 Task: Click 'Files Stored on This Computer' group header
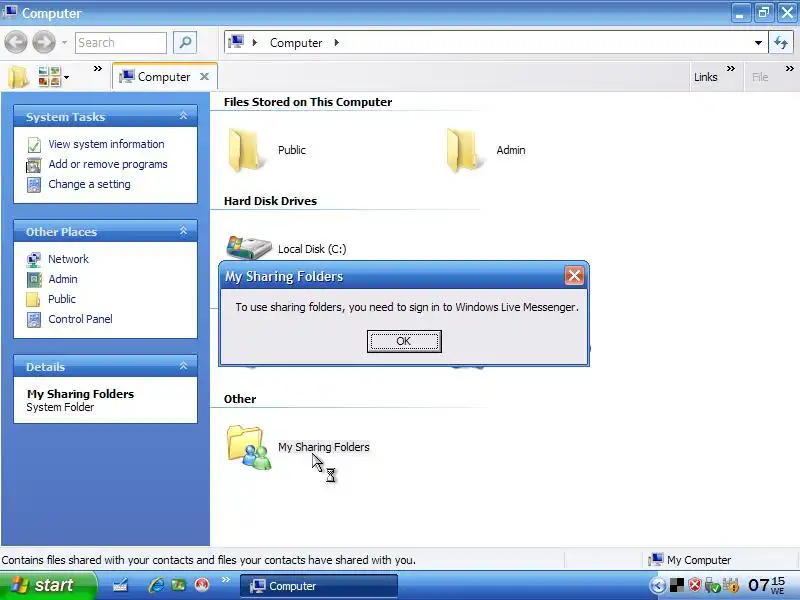tap(308, 102)
